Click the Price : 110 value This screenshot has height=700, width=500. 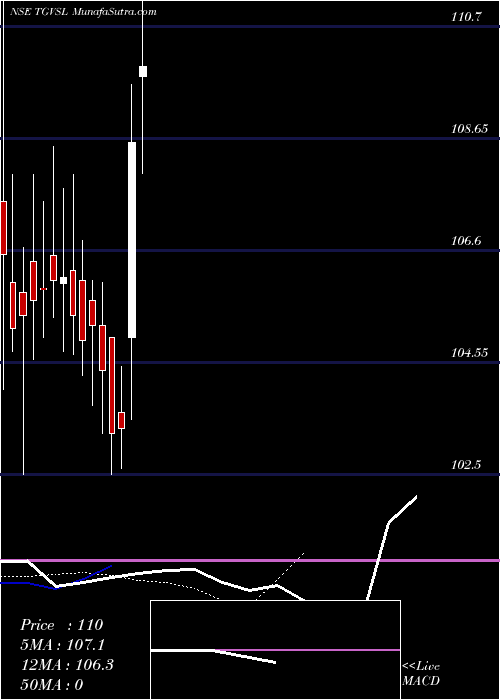coord(62,625)
